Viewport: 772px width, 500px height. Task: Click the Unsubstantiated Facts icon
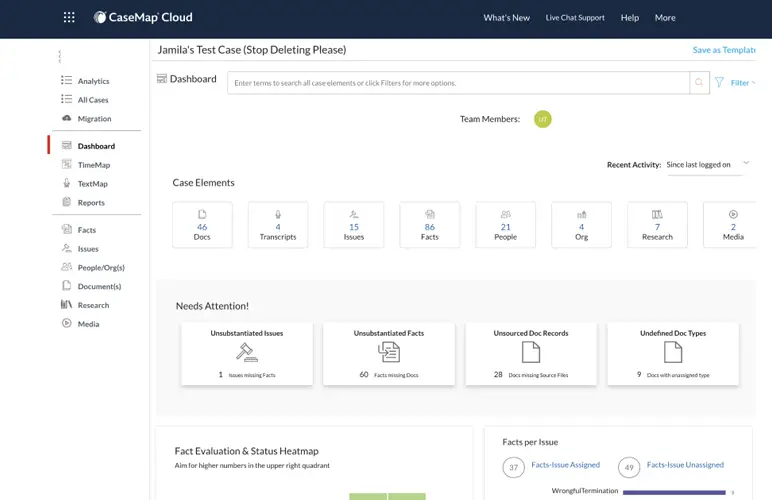(x=389, y=351)
